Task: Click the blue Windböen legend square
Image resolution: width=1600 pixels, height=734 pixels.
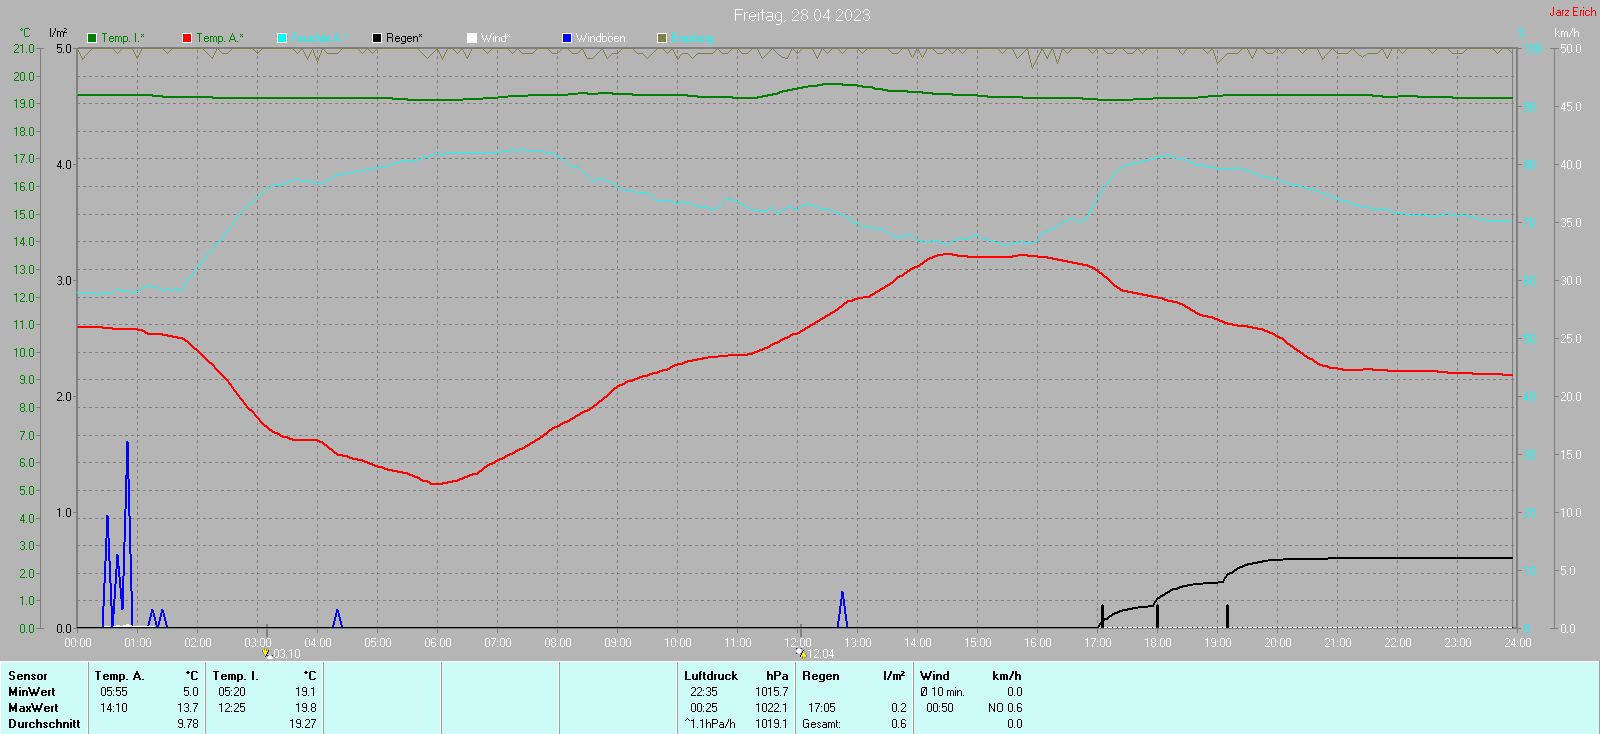Action: tap(567, 38)
